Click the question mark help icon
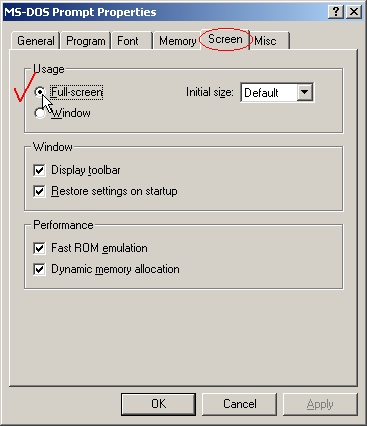This screenshot has width=367, height=426. 336,12
